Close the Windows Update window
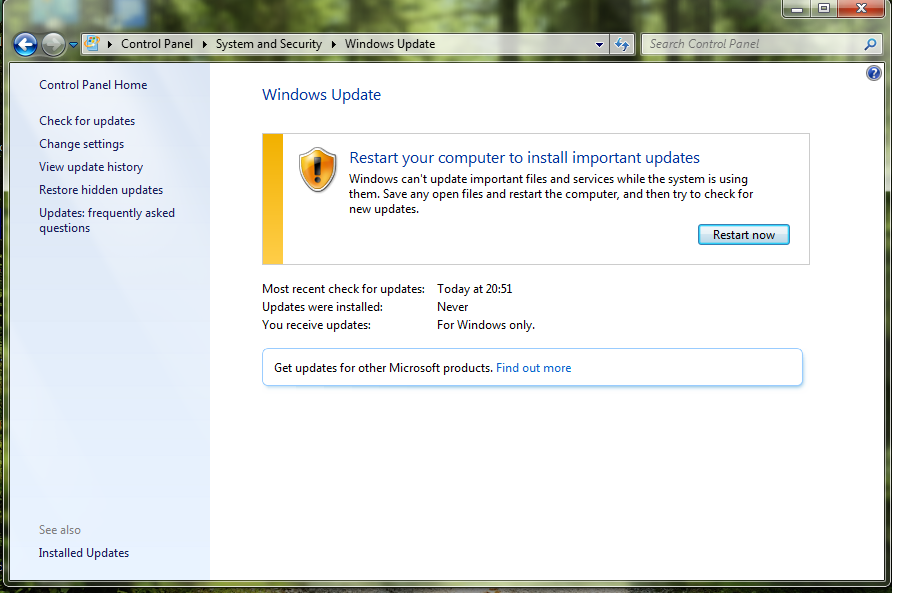The width and height of the screenshot is (898, 594). coord(861,9)
